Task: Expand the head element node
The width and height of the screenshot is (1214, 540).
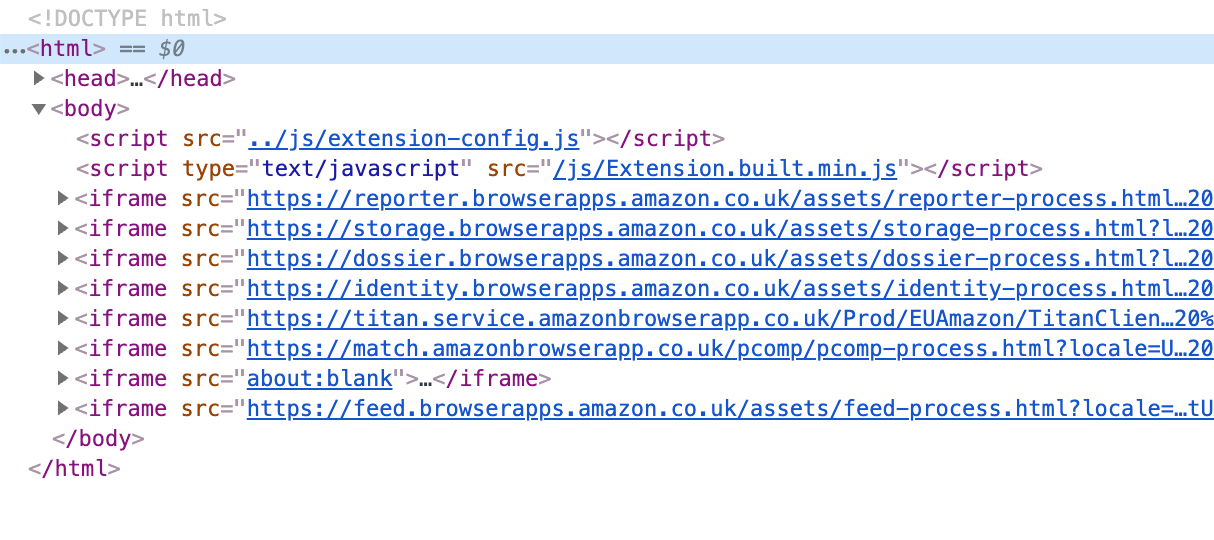Action: click(40, 79)
